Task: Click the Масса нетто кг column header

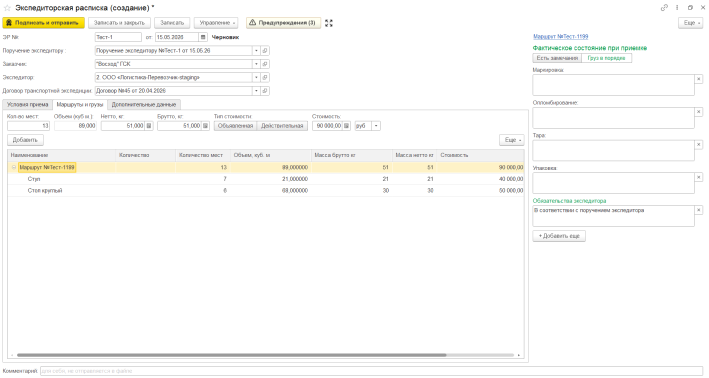Action: click(414, 155)
